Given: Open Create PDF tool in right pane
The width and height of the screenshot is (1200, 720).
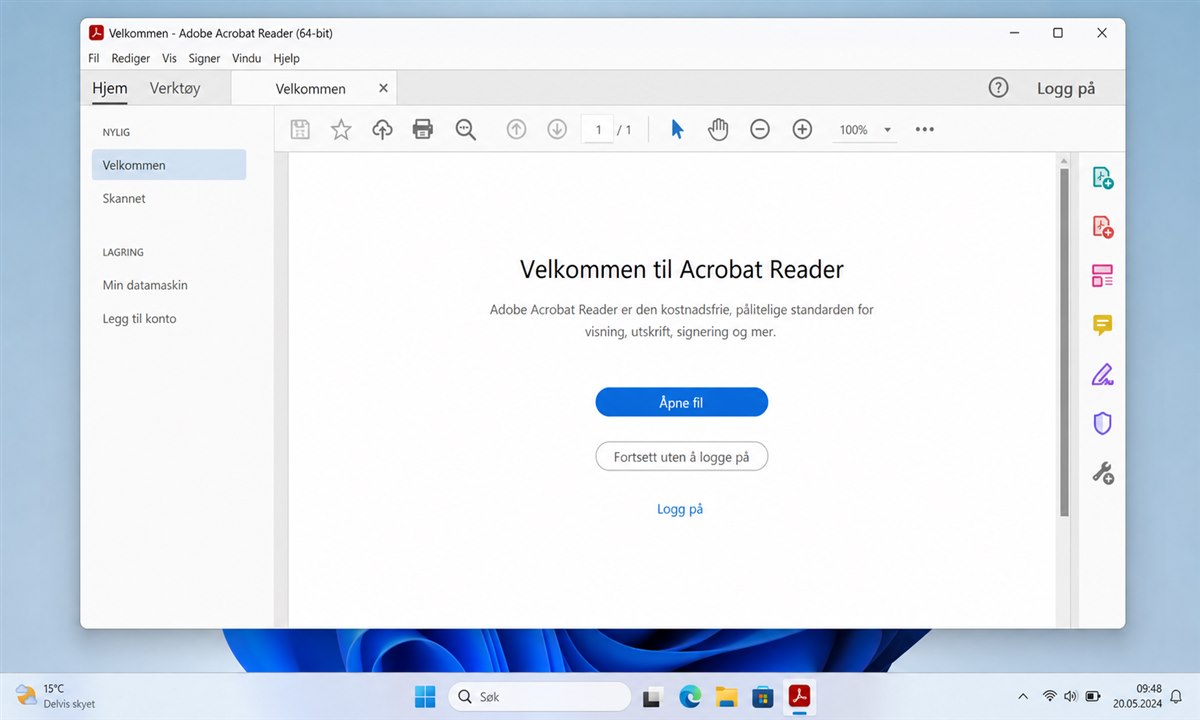Looking at the screenshot, I should tap(1103, 227).
